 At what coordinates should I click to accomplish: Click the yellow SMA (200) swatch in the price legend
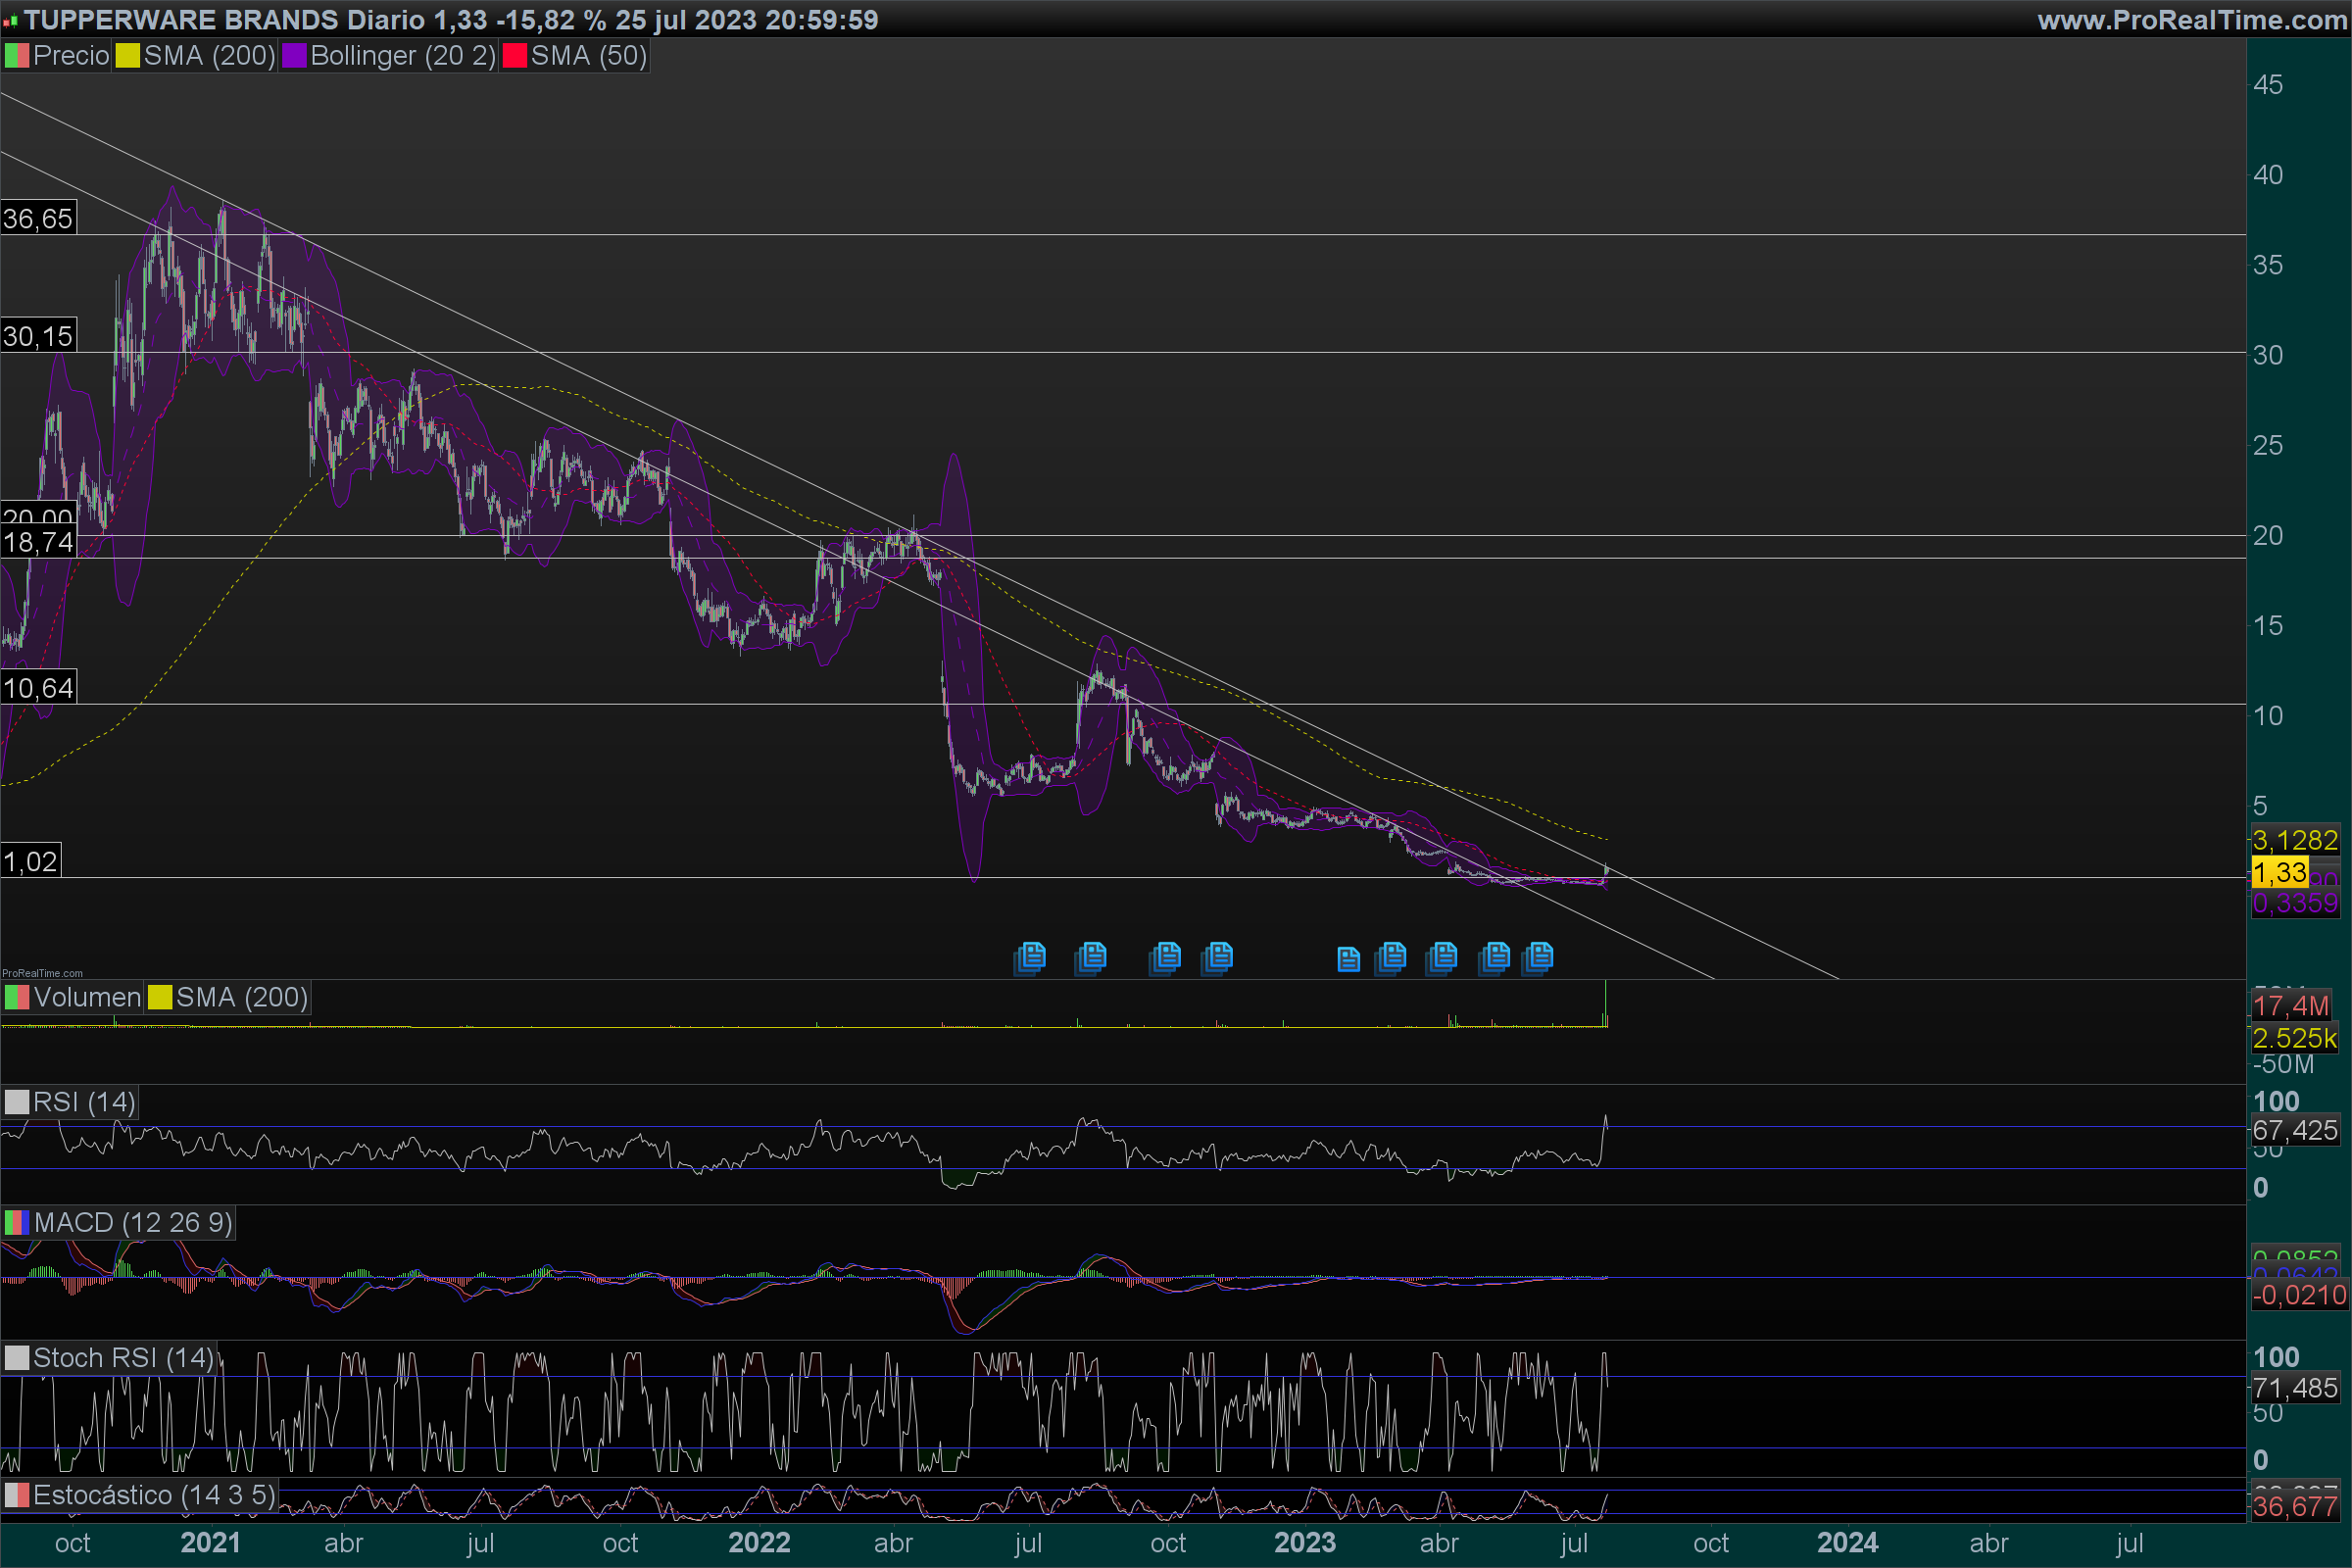click(127, 56)
